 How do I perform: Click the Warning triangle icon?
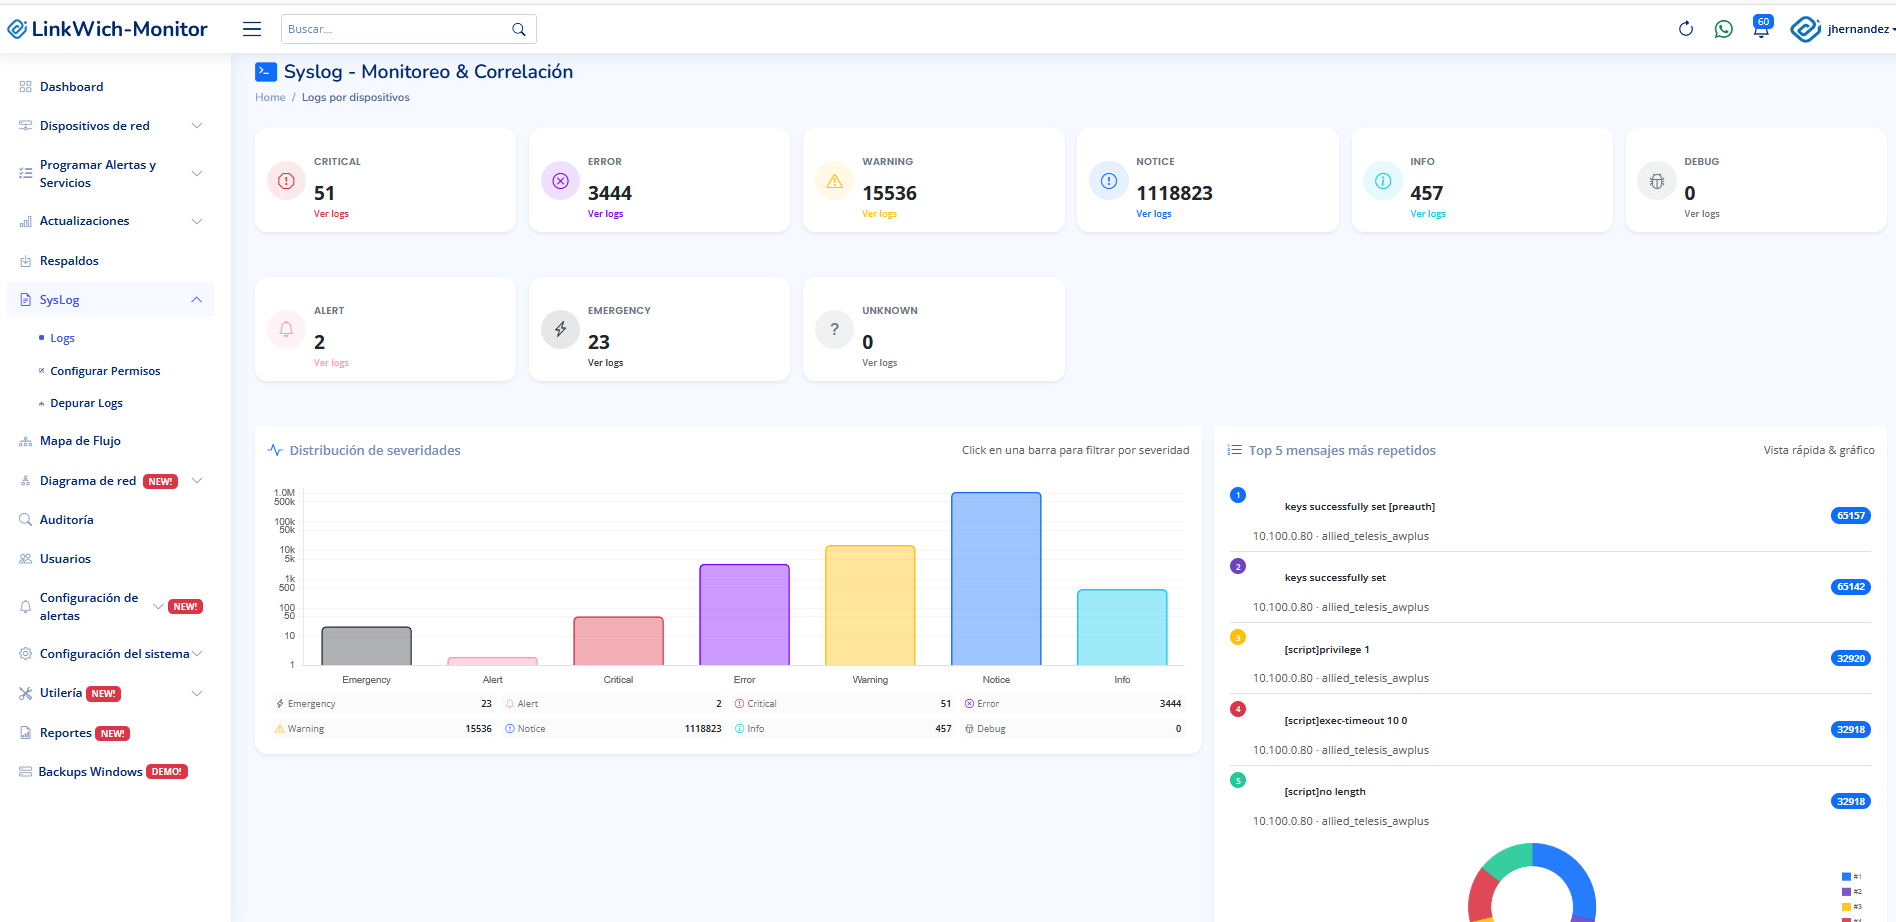pyautogui.click(x=834, y=181)
